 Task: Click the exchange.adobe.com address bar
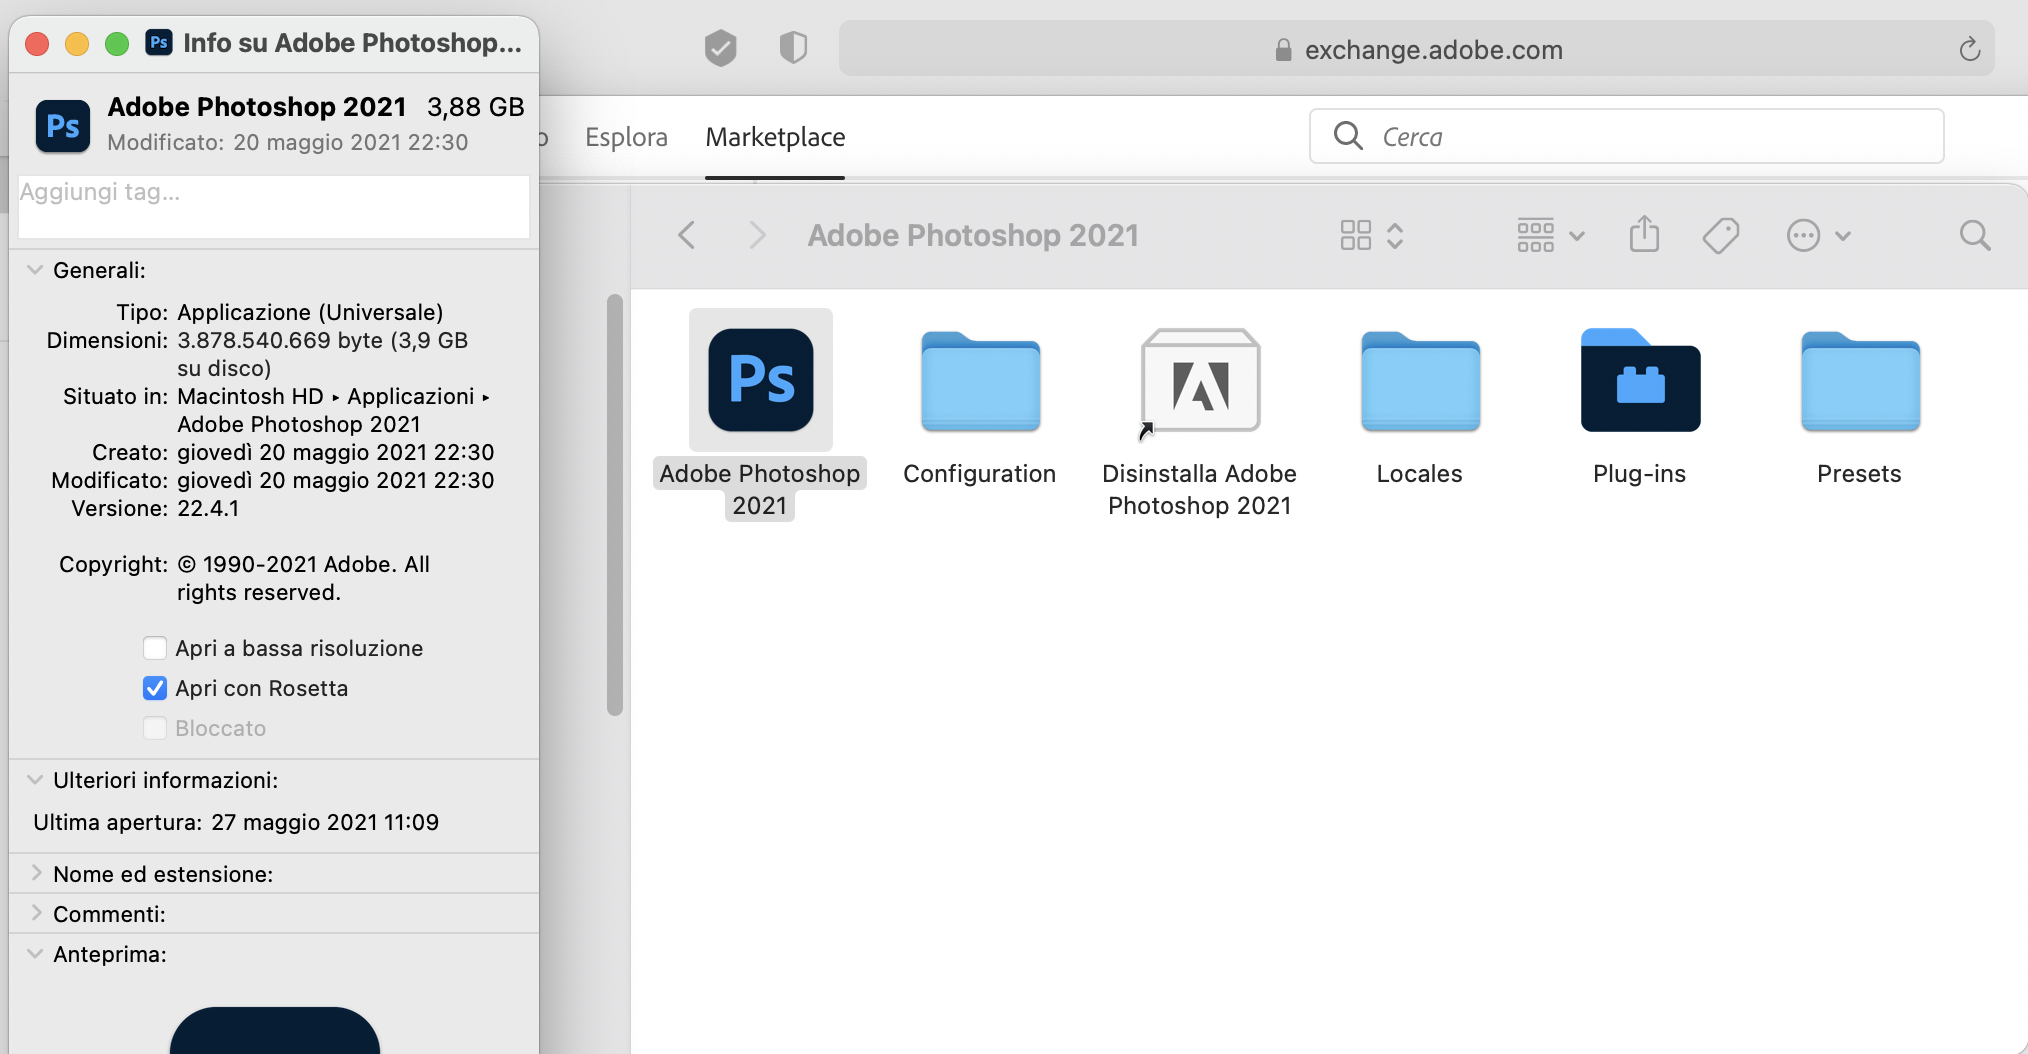coord(1416,49)
